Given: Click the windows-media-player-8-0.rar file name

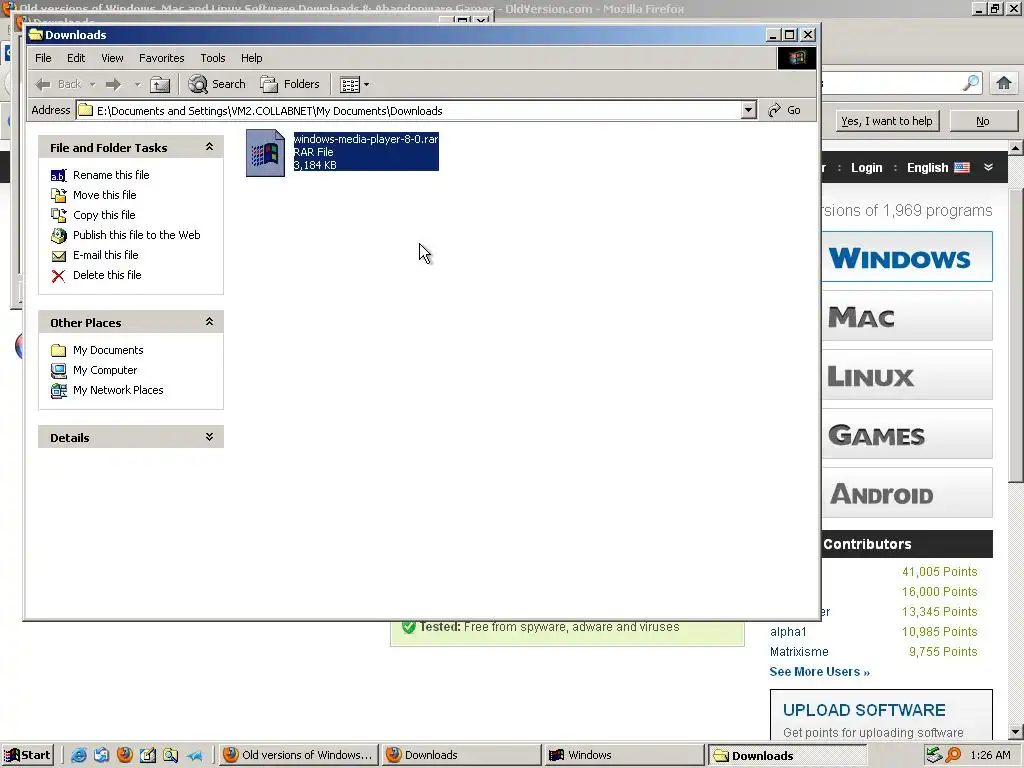Looking at the screenshot, I should [x=366, y=139].
